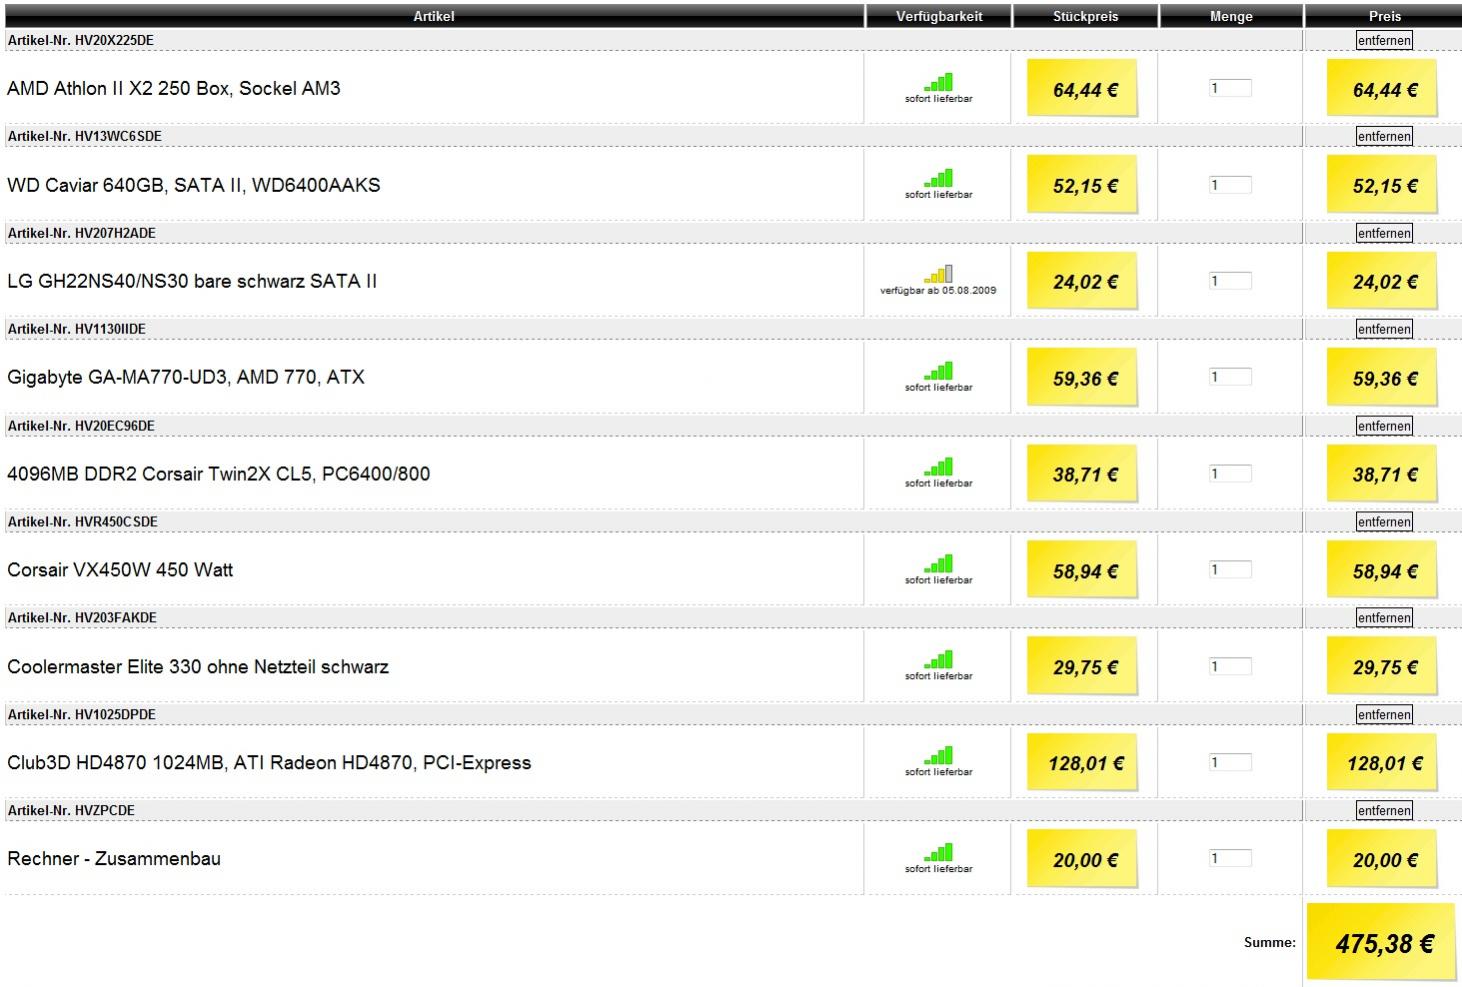Click Preis 24,02 € for LG GH22NS40
This screenshot has height=987, width=1462.
tap(1383, 281)
